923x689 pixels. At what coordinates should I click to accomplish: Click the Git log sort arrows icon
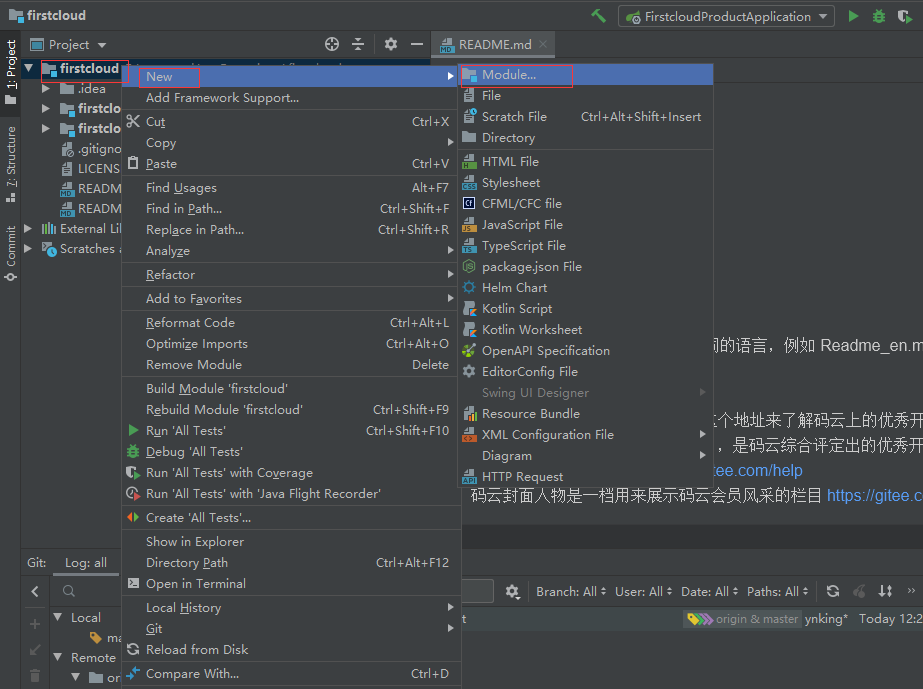coord(885,591)
